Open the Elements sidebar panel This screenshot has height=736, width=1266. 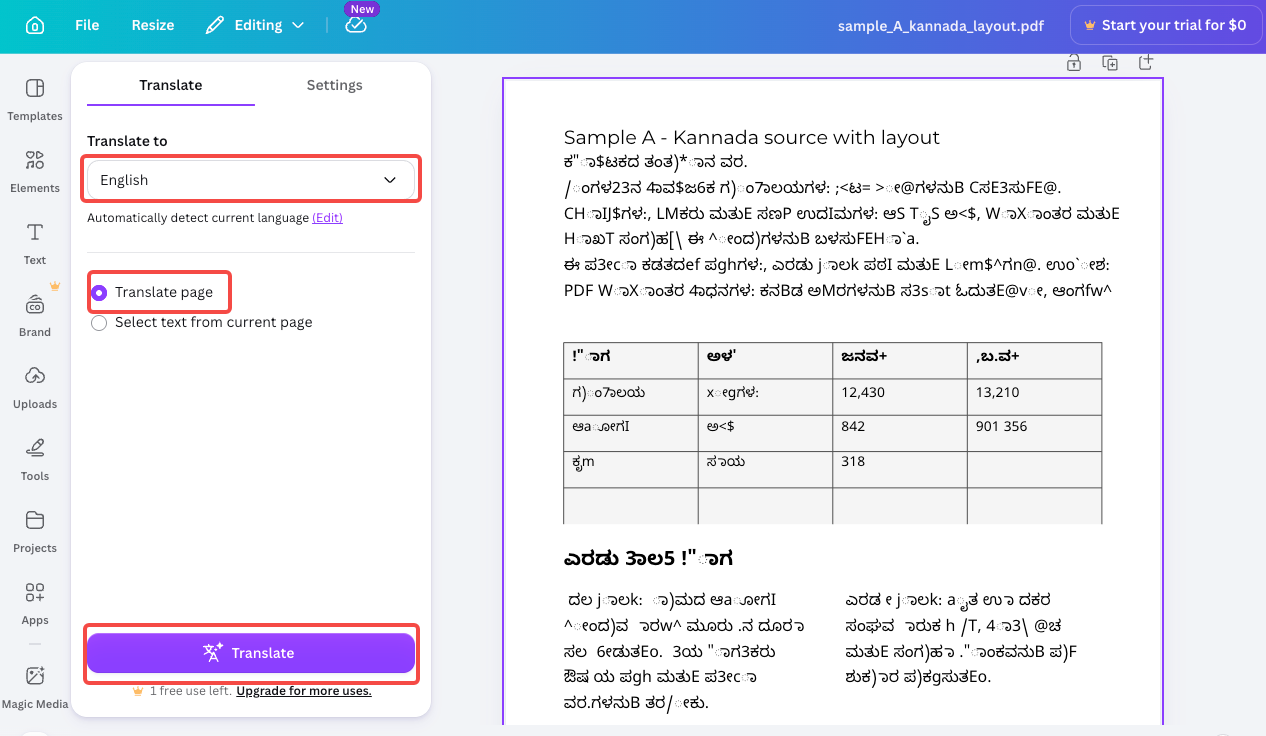[x=35, y=171]
